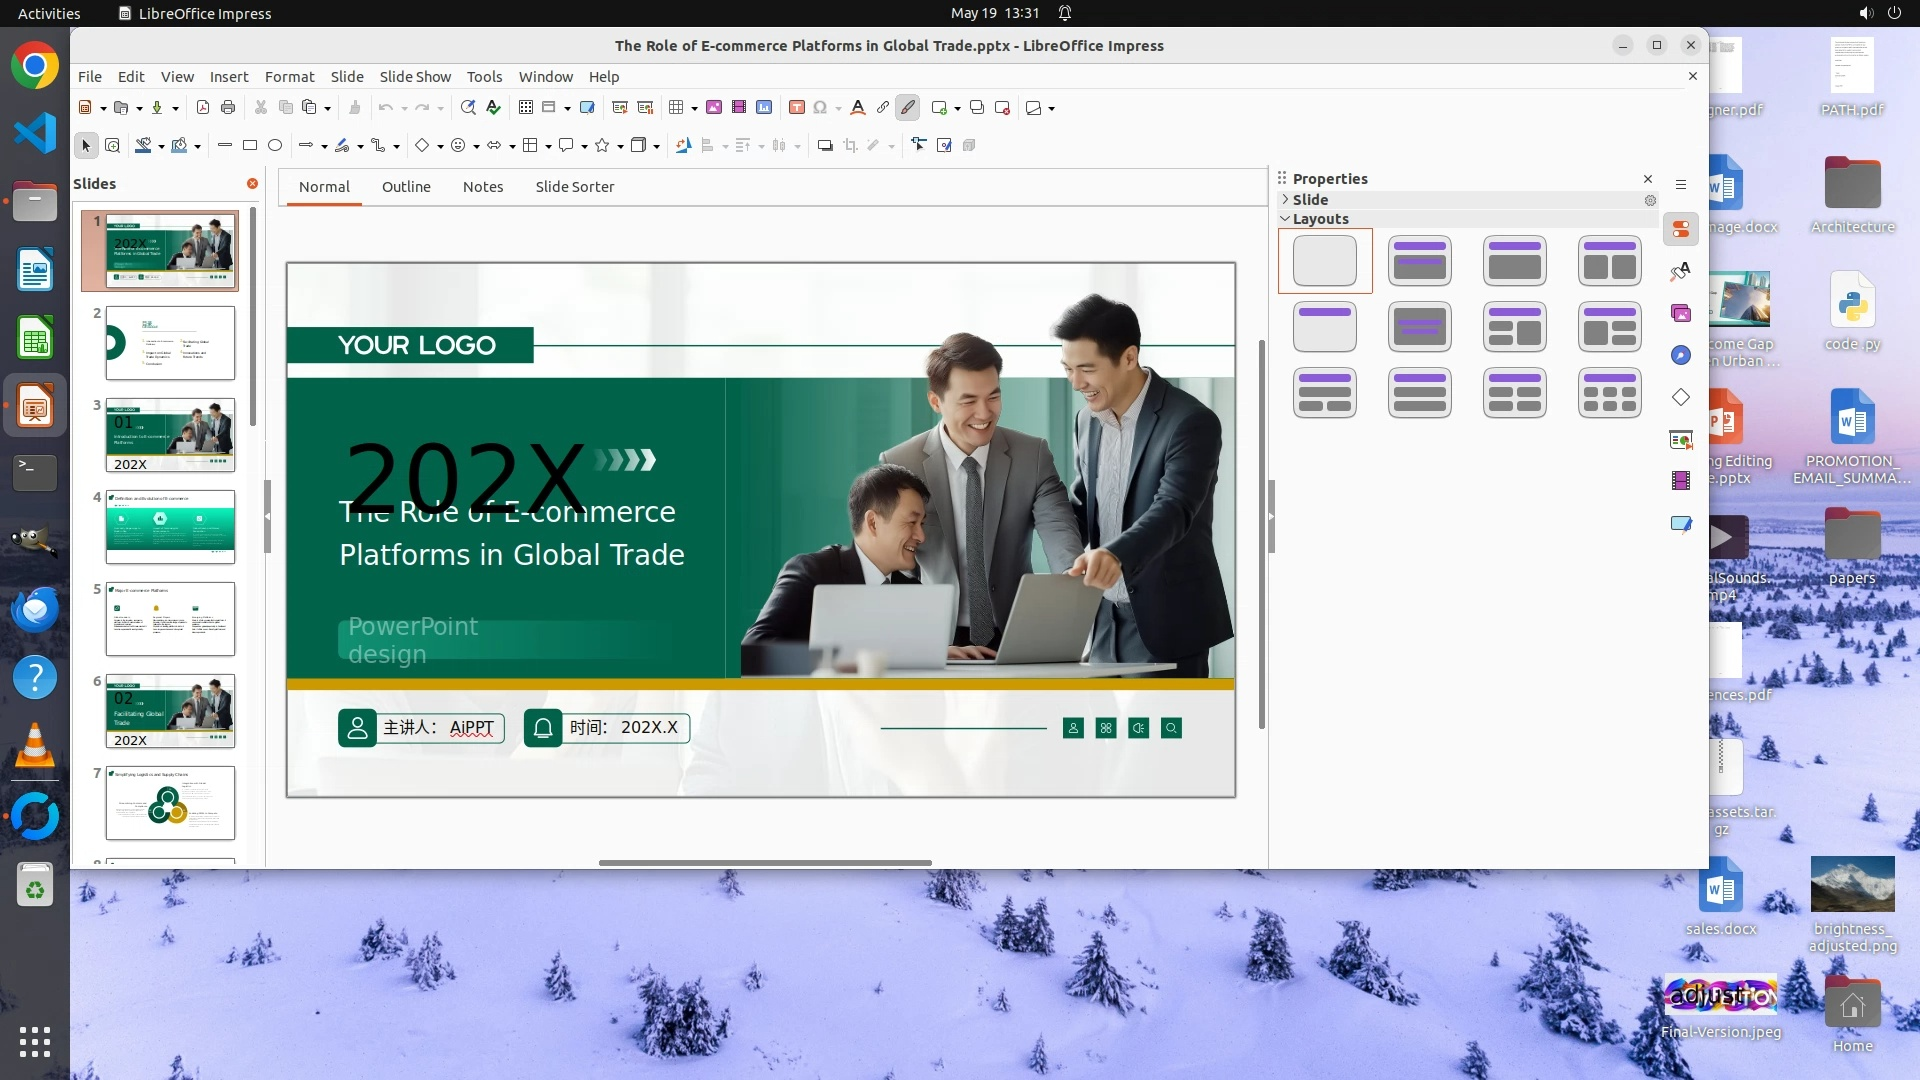
Task: Switch to the Slide Sorter tab
Action: 574,187
